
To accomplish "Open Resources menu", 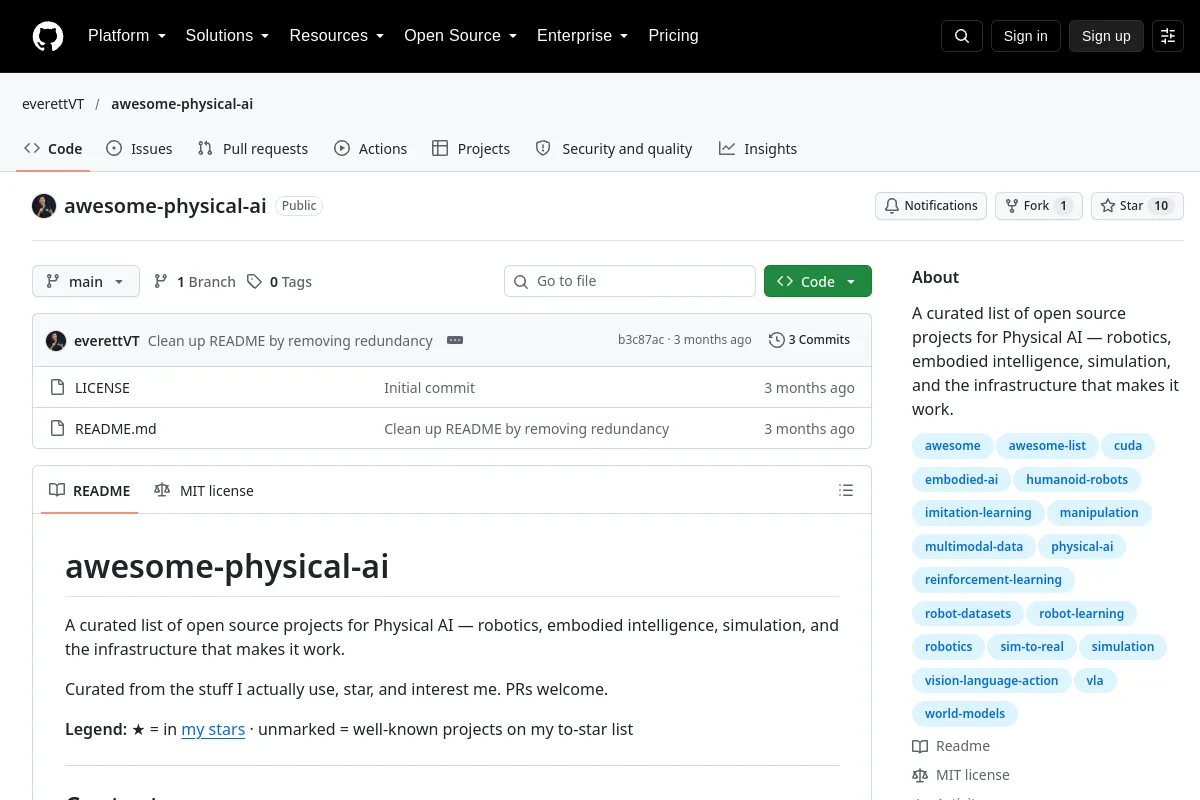I will point(337,36).
